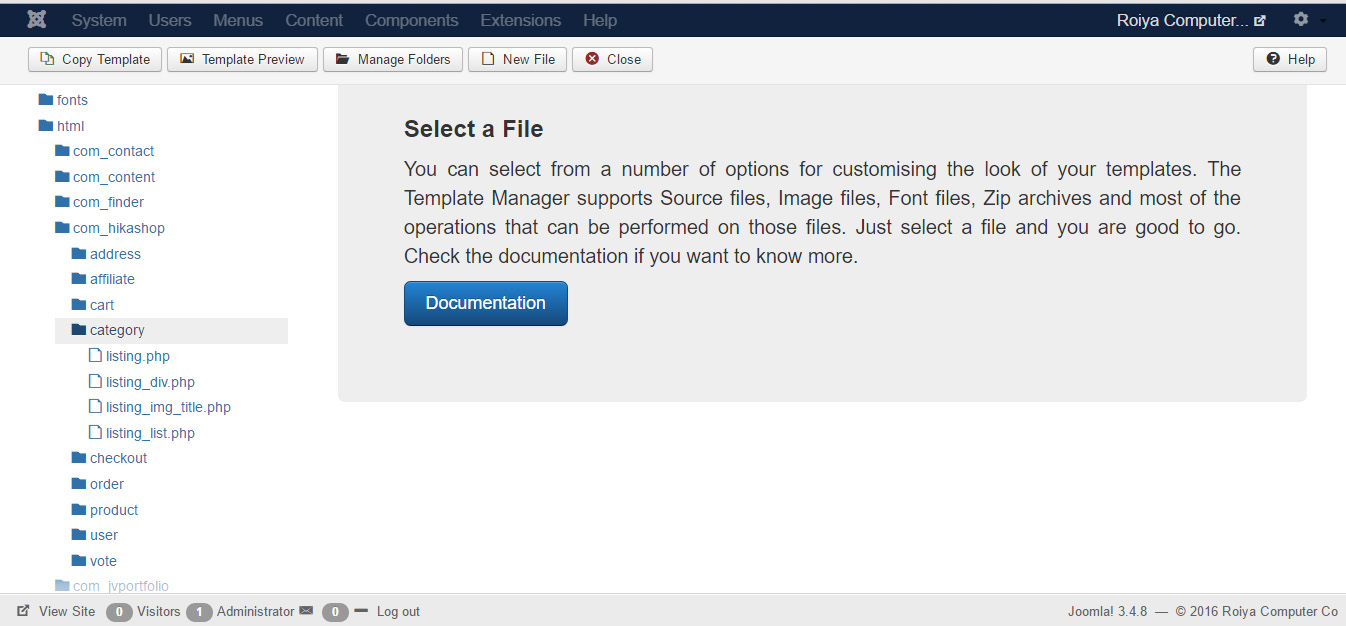Click the Copy Template button

(x=95, y=60)
